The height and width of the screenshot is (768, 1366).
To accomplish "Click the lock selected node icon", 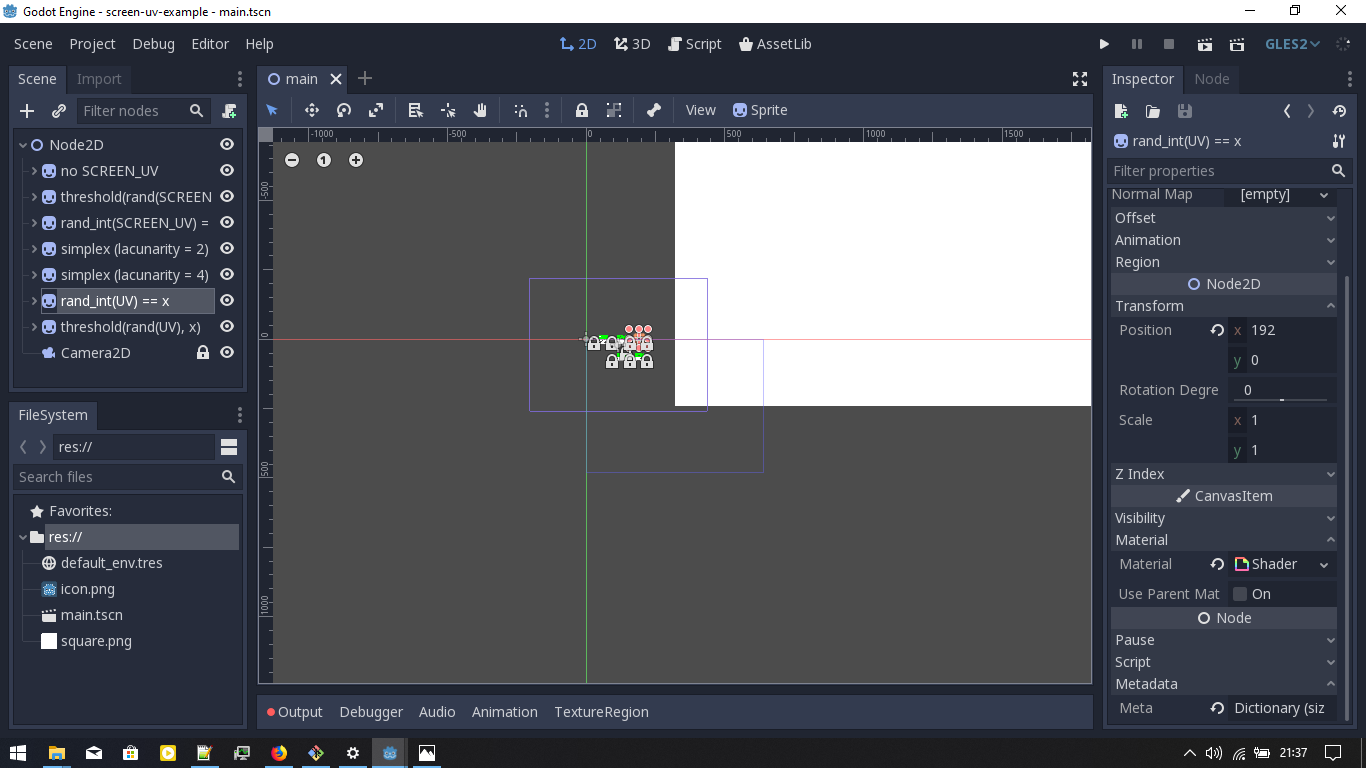I will coord(582,110).
